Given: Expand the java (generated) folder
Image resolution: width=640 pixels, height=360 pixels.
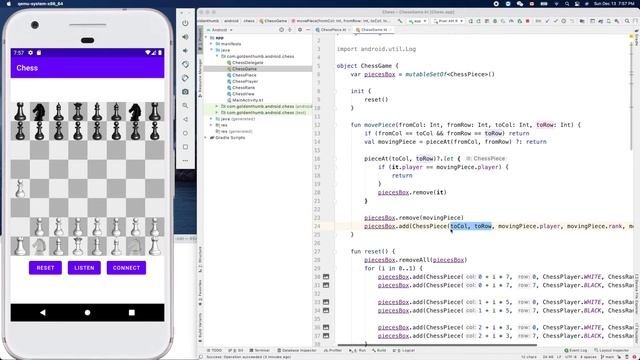Looking at the screenshot, I should click(211, 119).
